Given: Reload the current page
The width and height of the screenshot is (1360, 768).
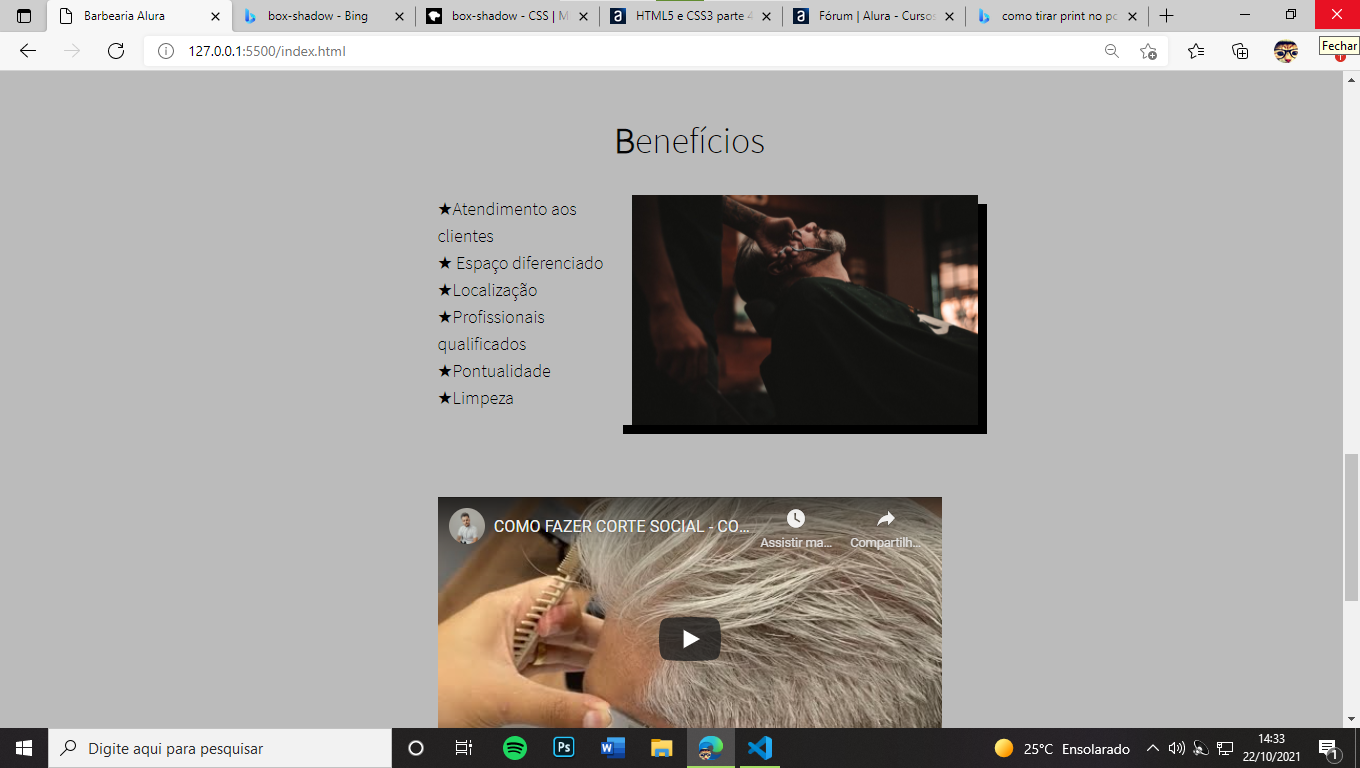Looking at the screenshot, I should click(x=116, y=51).
